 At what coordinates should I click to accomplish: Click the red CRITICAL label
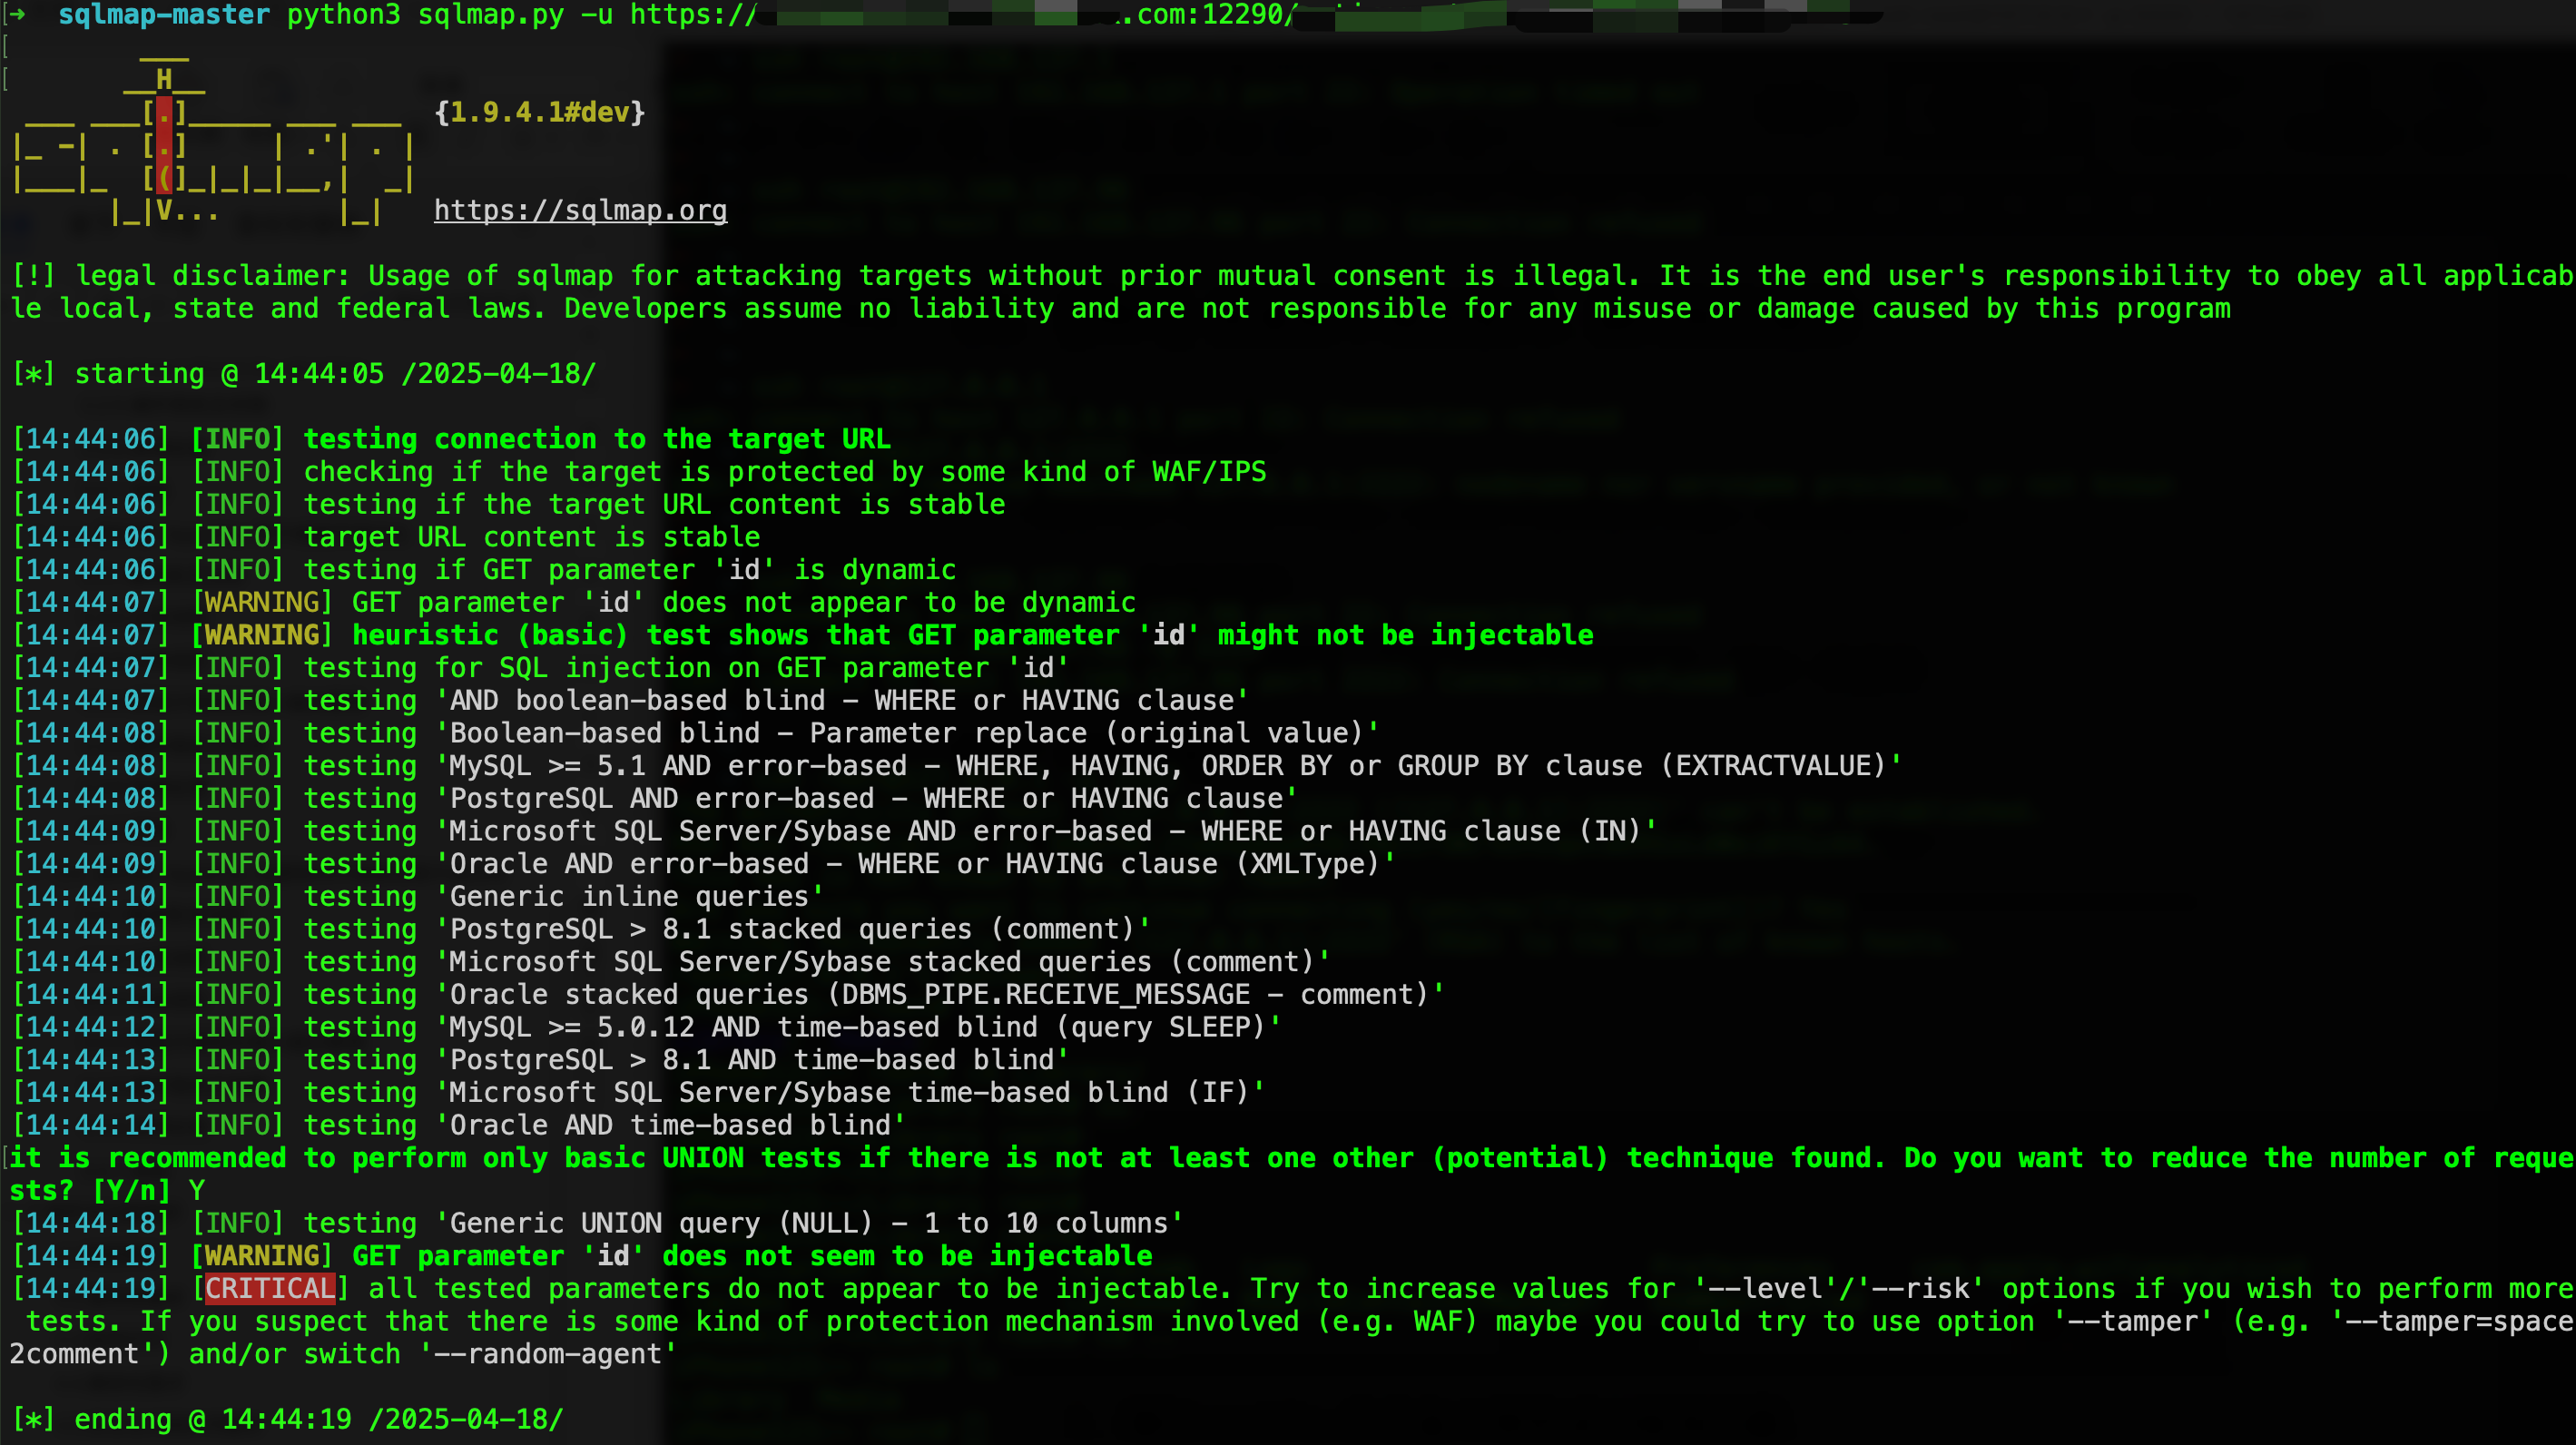[x=270, y=1288]
